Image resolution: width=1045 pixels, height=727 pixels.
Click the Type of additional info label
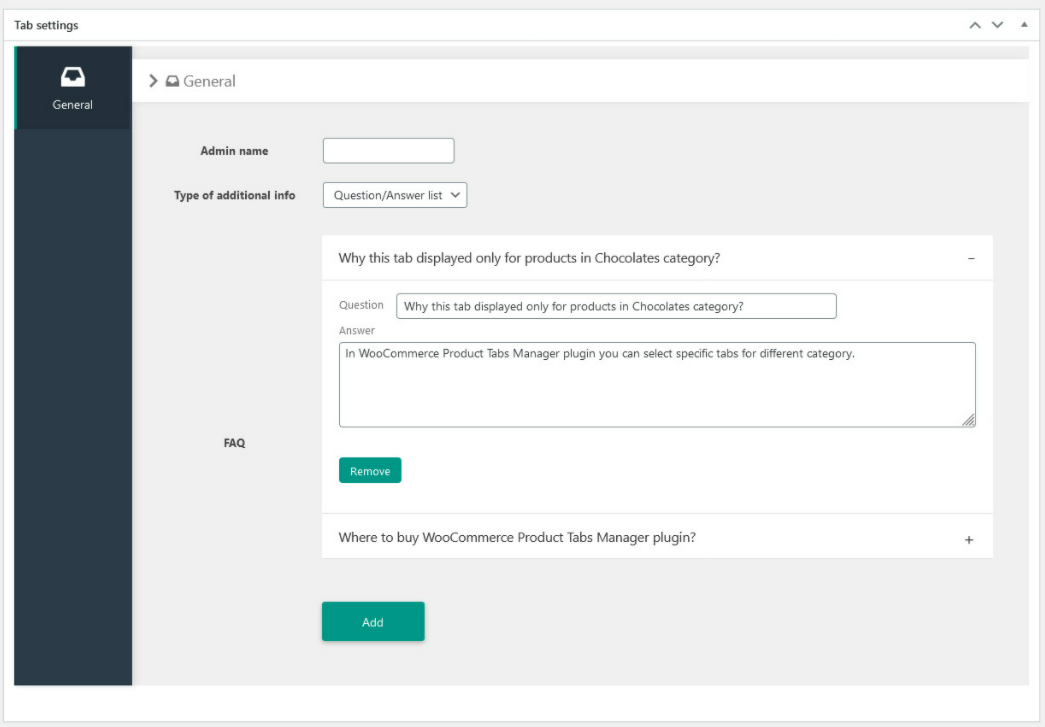tap(235, 195)
